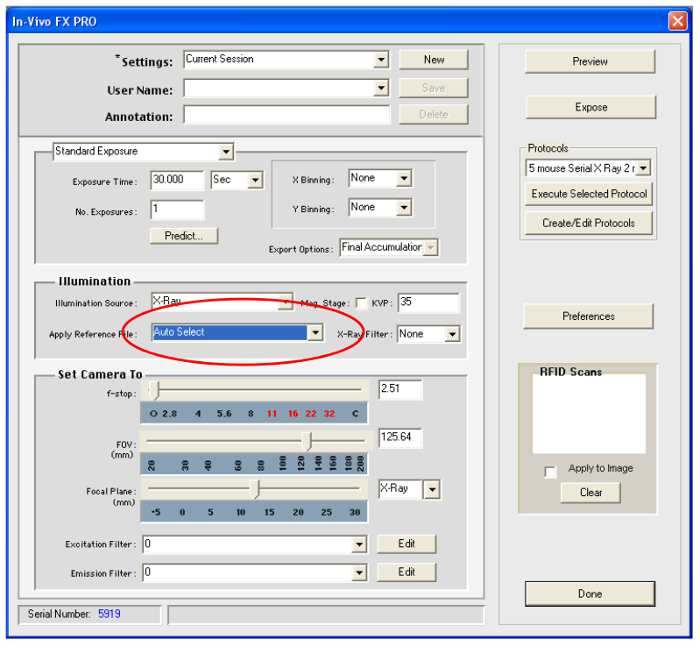Click the Preview button
Image resolution: width=700 pixels, height=647 pixels.
590,62
